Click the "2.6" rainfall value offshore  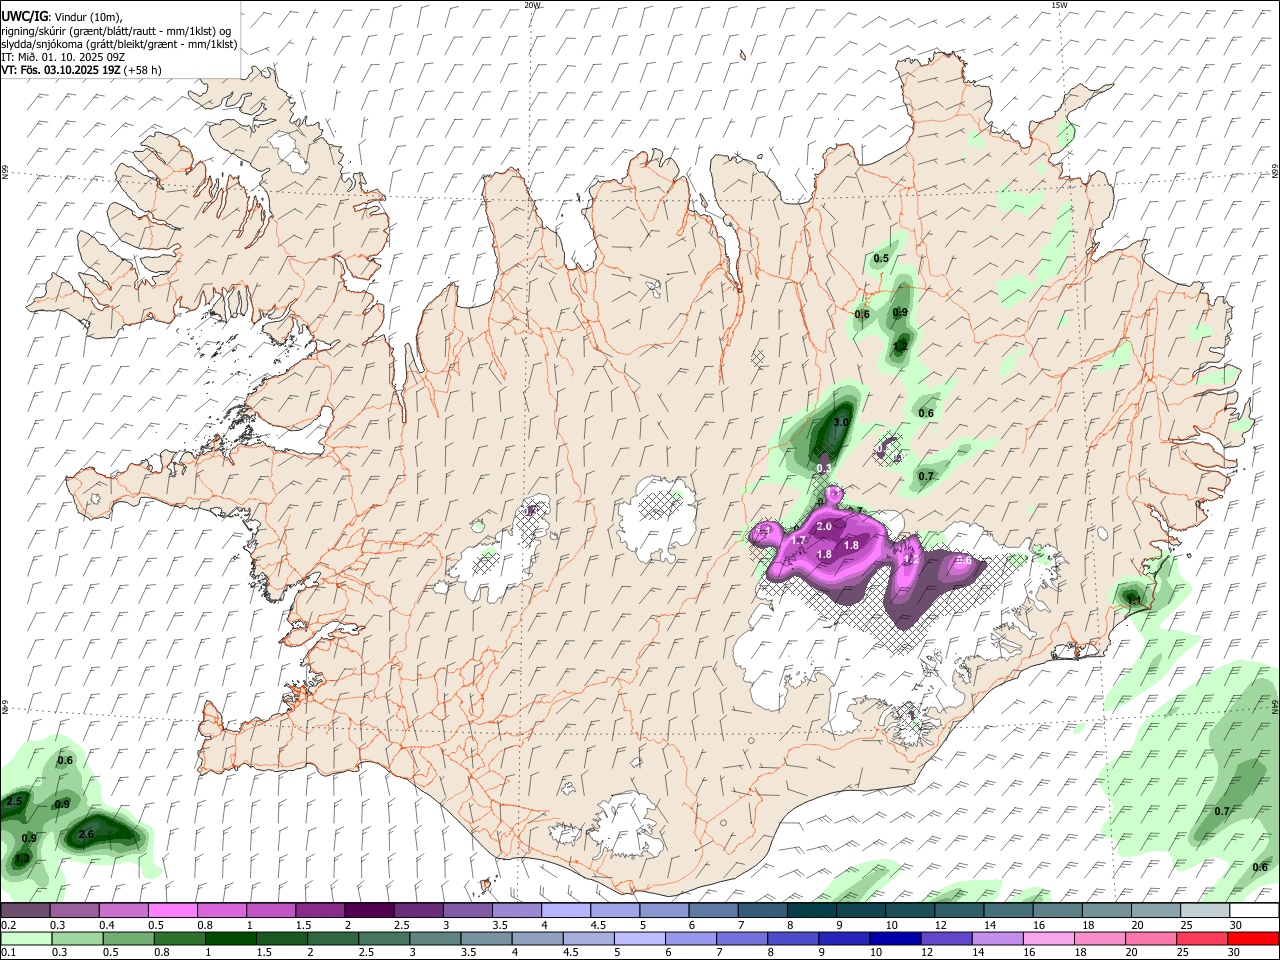pyautogui.click(x=86, y=834)
